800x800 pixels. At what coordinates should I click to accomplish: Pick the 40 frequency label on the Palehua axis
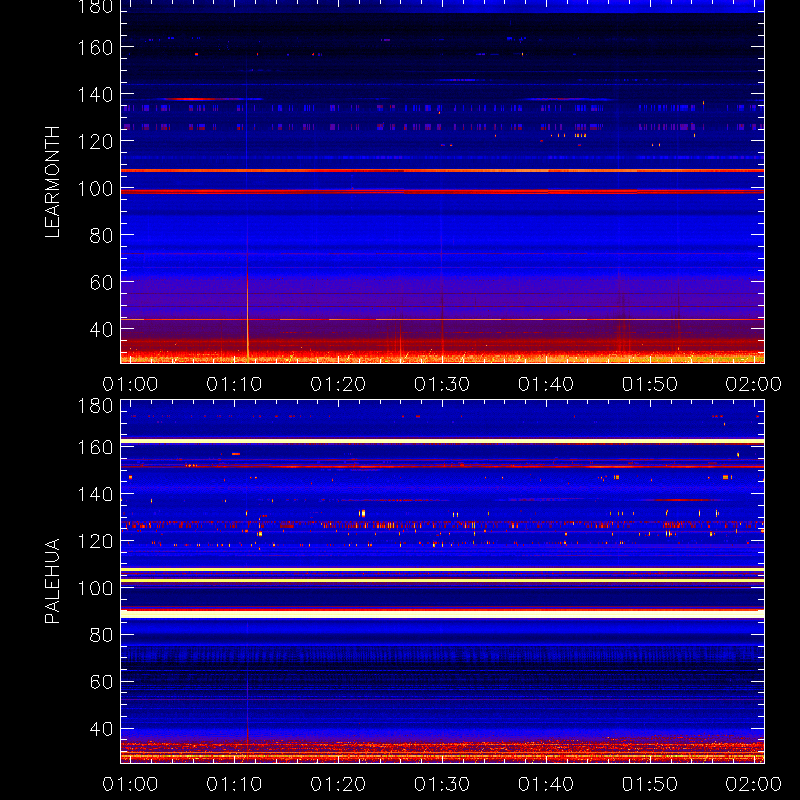click(101, 729)
